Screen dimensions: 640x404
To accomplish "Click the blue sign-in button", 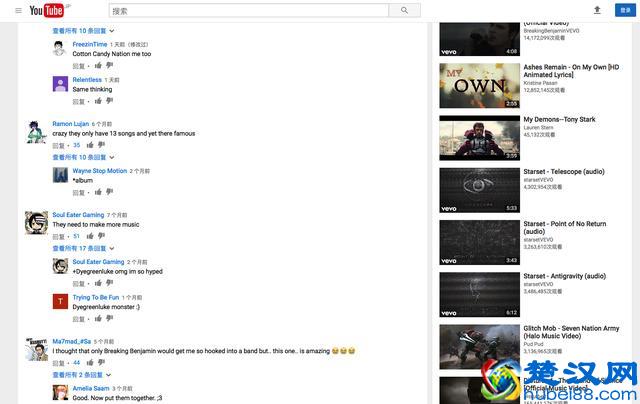I will [x=625, y=10].
